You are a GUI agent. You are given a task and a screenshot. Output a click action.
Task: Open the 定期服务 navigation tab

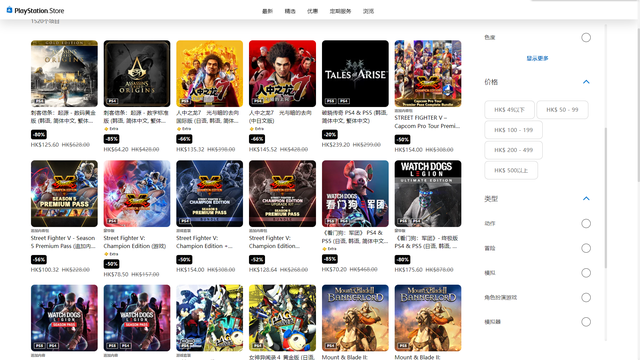tap(340, 11)
